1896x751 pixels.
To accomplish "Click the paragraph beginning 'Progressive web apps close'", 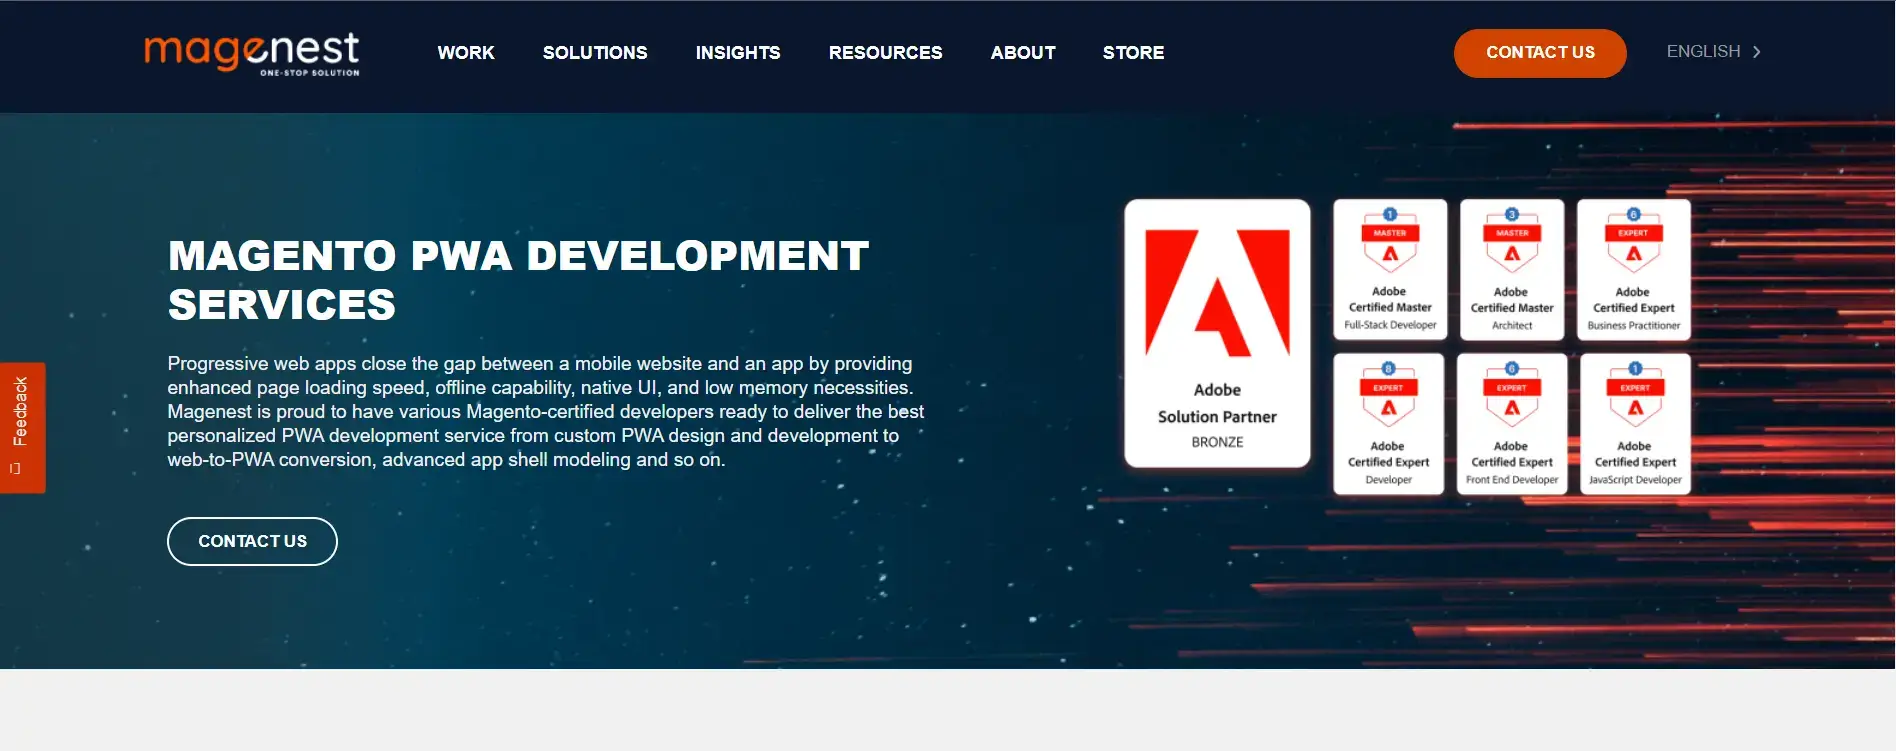I will (x=546, y=412).
